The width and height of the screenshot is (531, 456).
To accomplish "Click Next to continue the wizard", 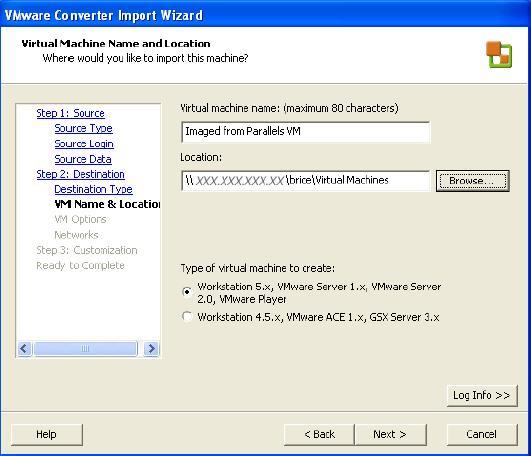I will 390,434.
